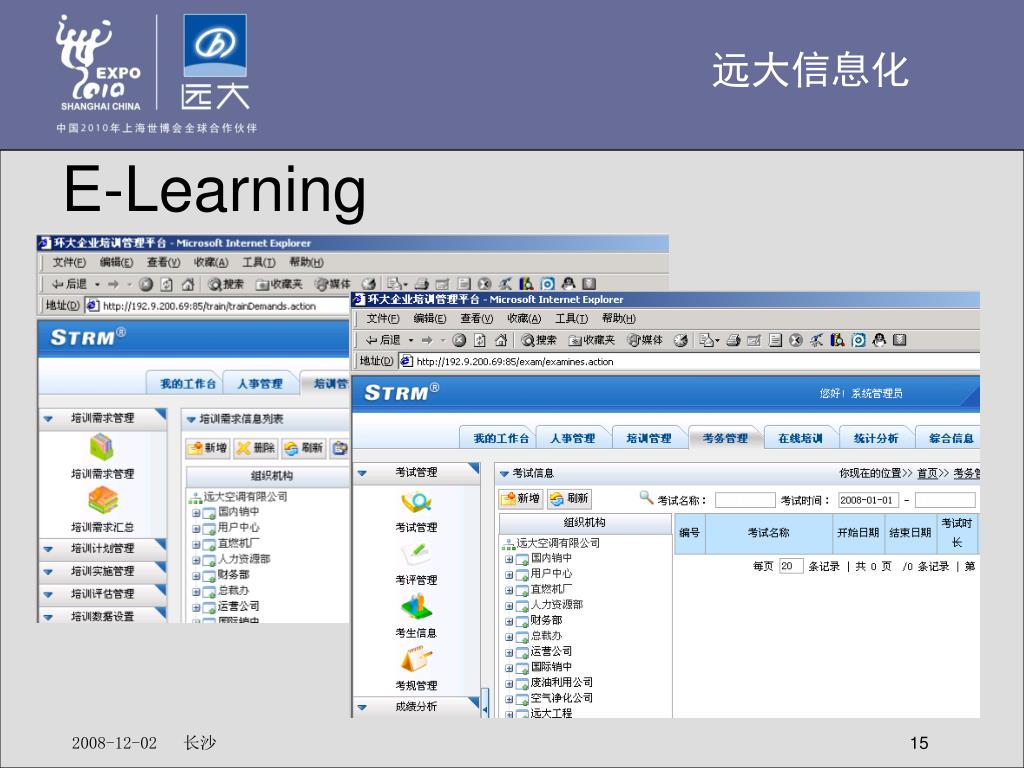Expand 成绩分析 sidebar section
This screenshot has height=768, width=1024.
coord(417,707)
